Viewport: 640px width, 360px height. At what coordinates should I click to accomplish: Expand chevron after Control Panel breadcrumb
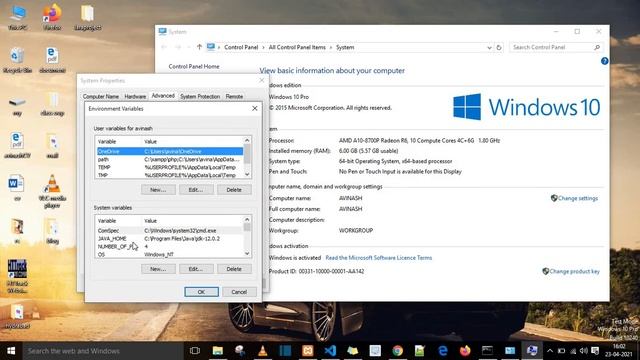[x=263, y=47]
